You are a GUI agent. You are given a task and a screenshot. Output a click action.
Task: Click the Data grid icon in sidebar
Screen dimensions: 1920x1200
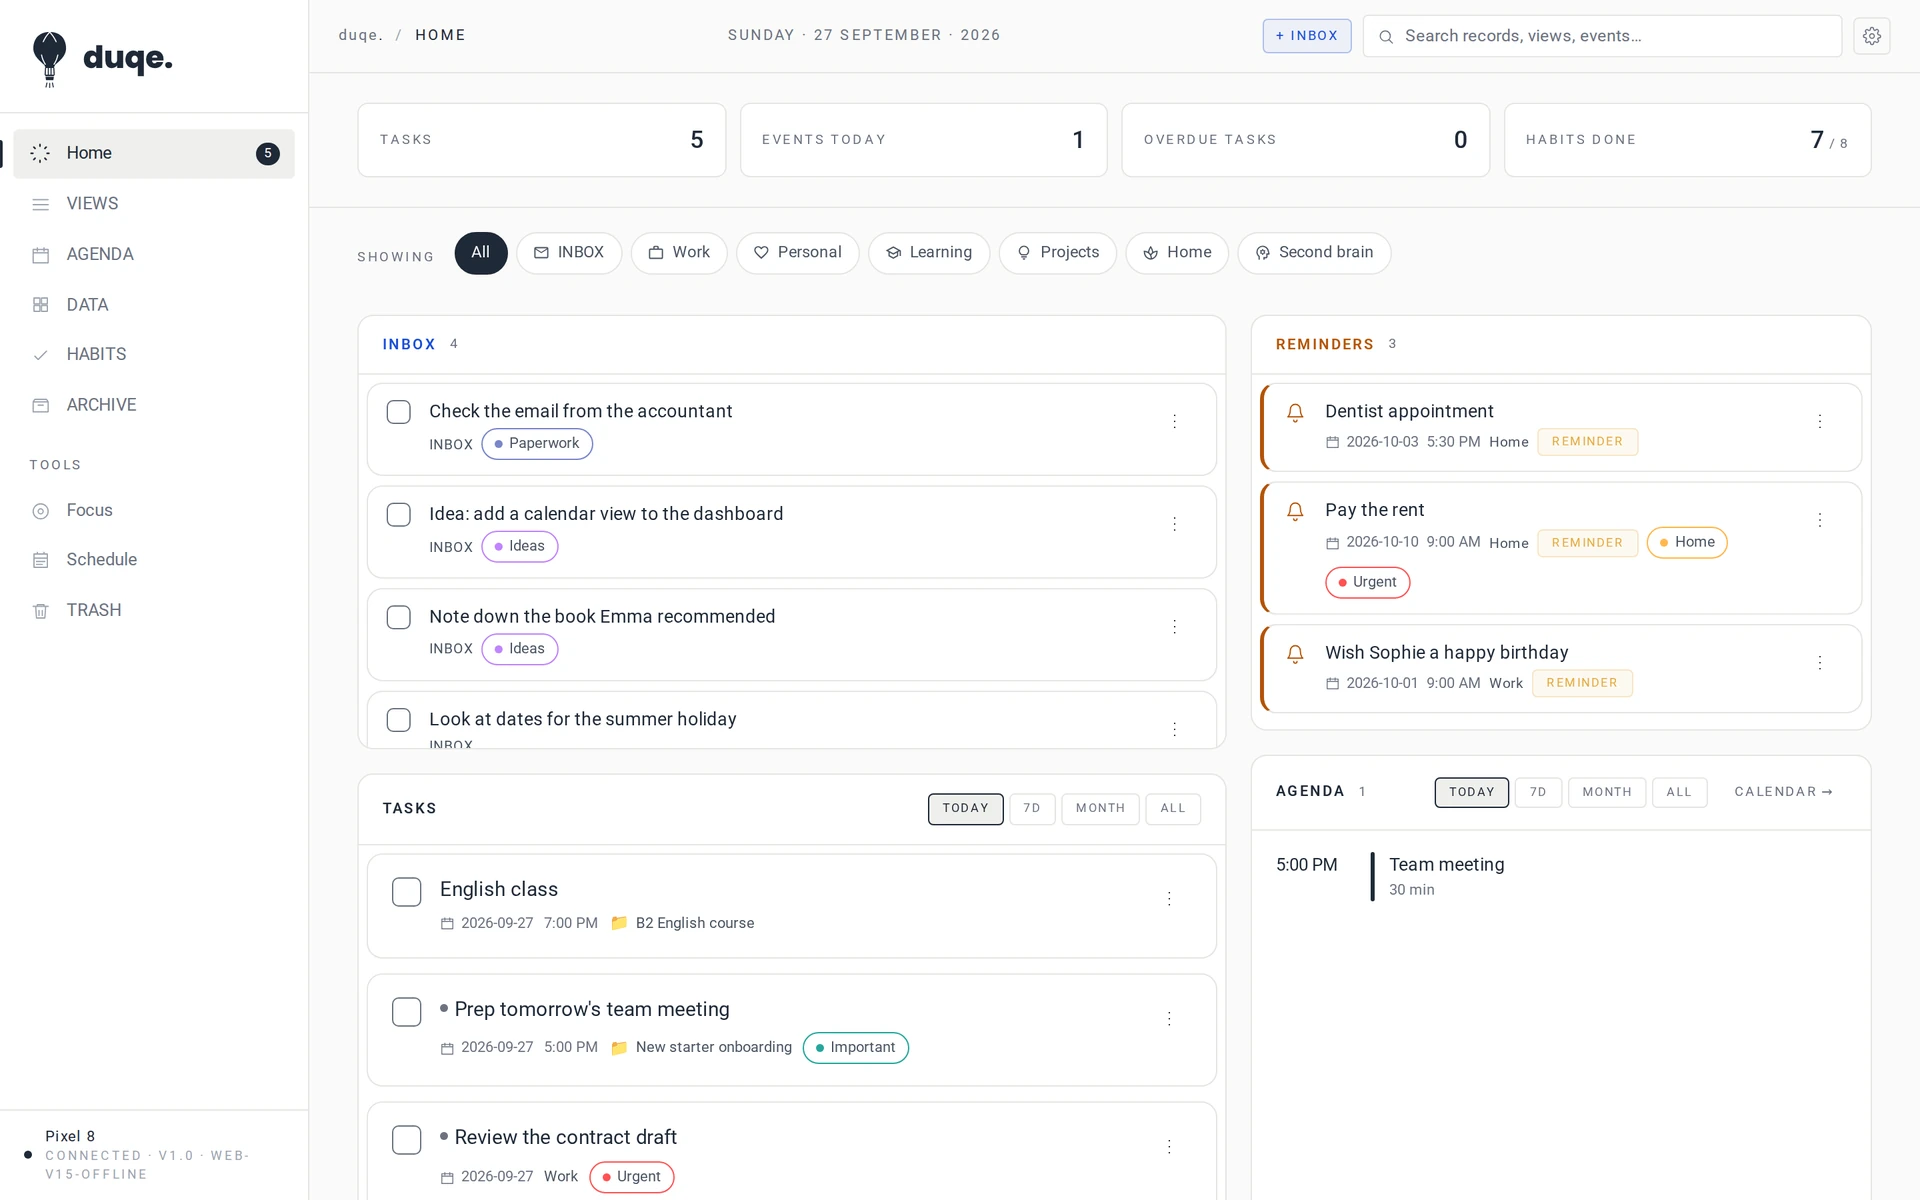coord(41,305)
